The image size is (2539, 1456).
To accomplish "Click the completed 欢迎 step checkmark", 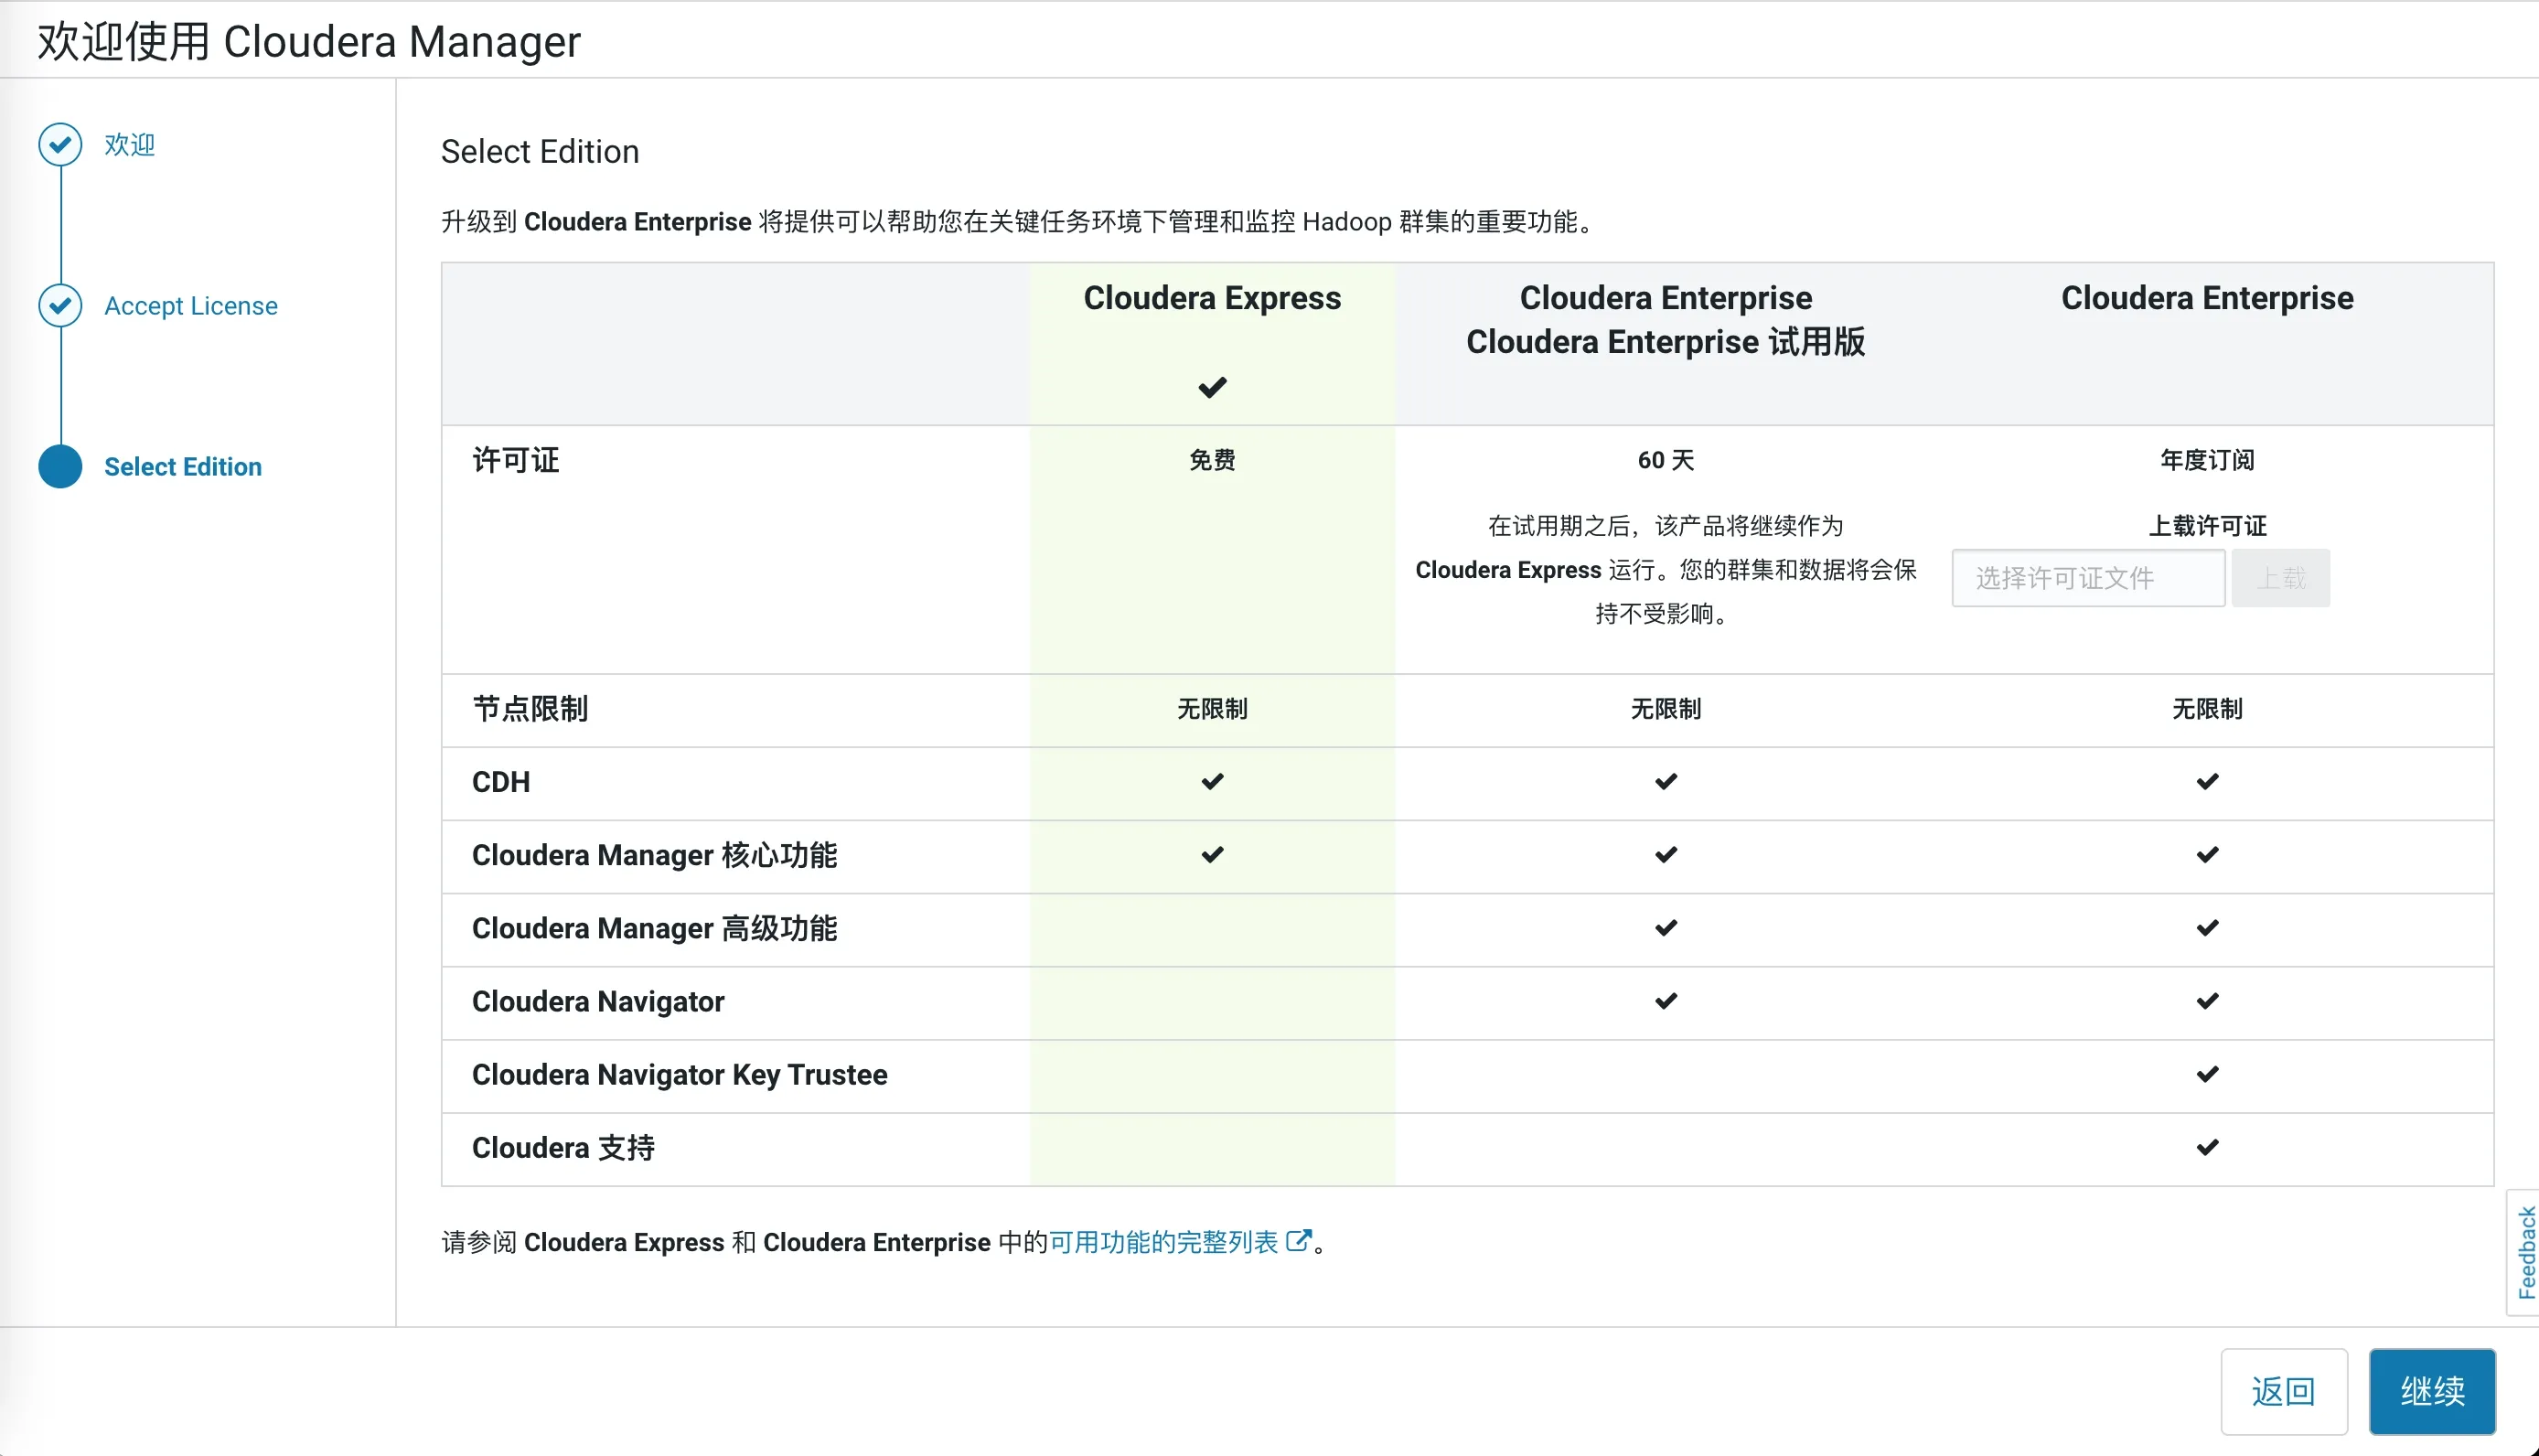I will coord(59,144).
